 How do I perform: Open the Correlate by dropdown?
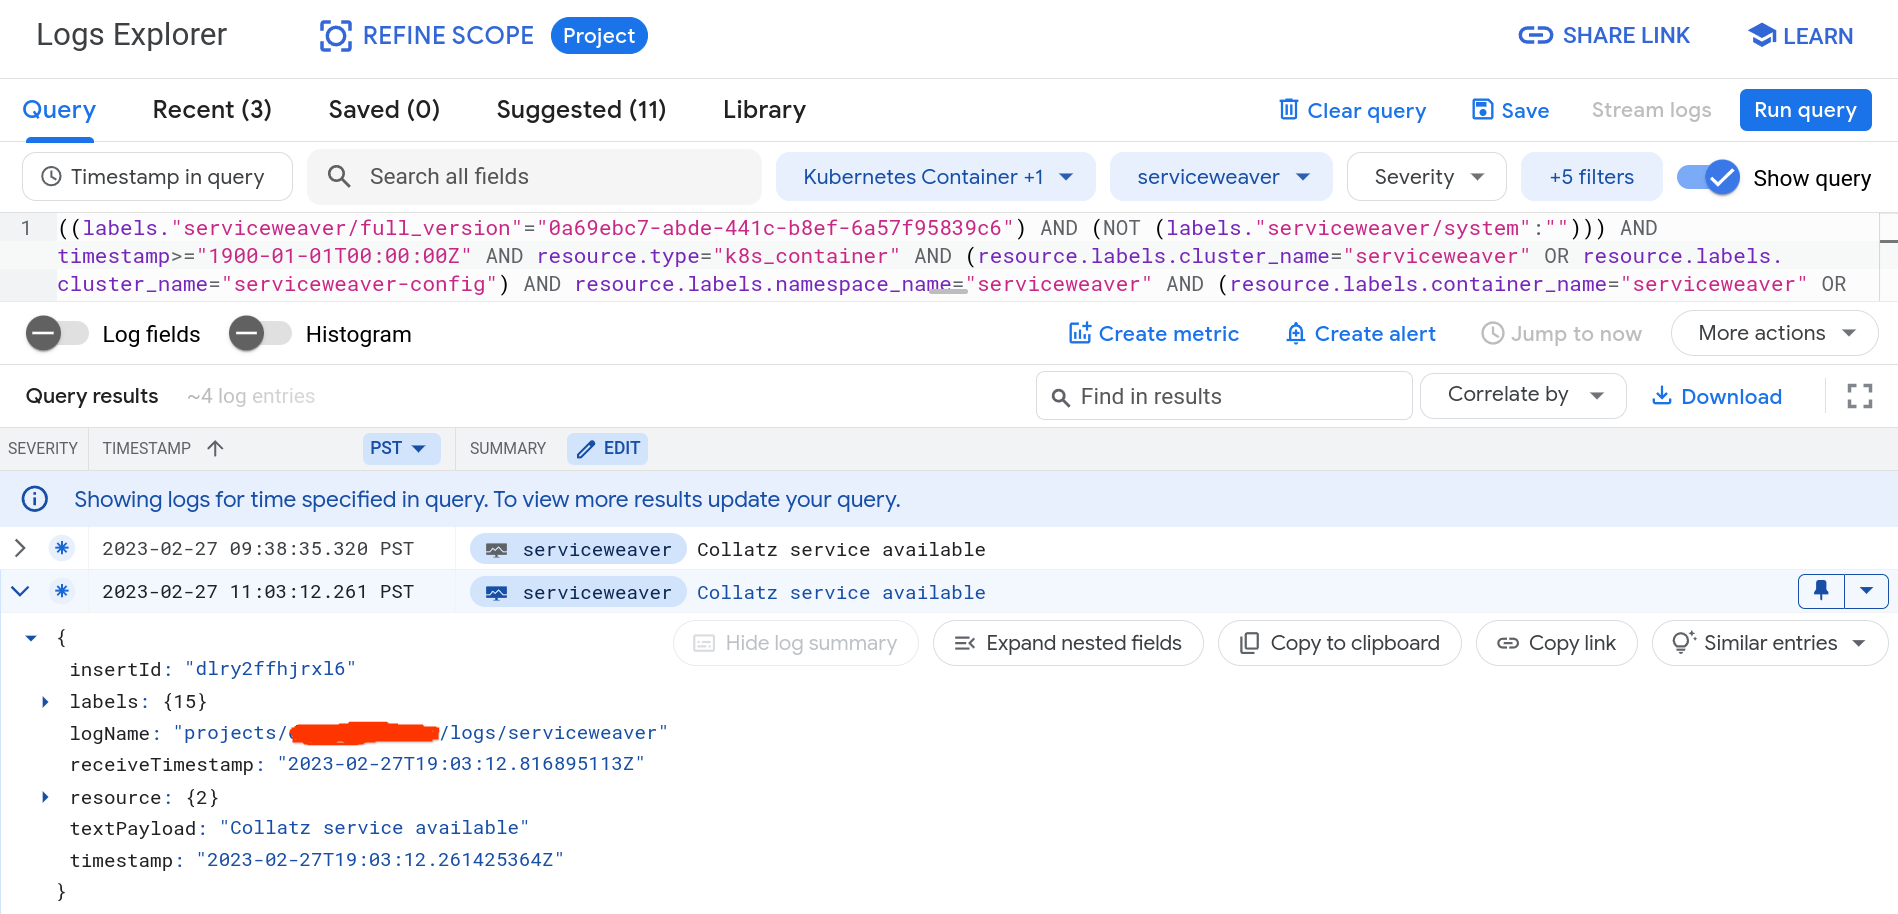tap(1523, 395)
